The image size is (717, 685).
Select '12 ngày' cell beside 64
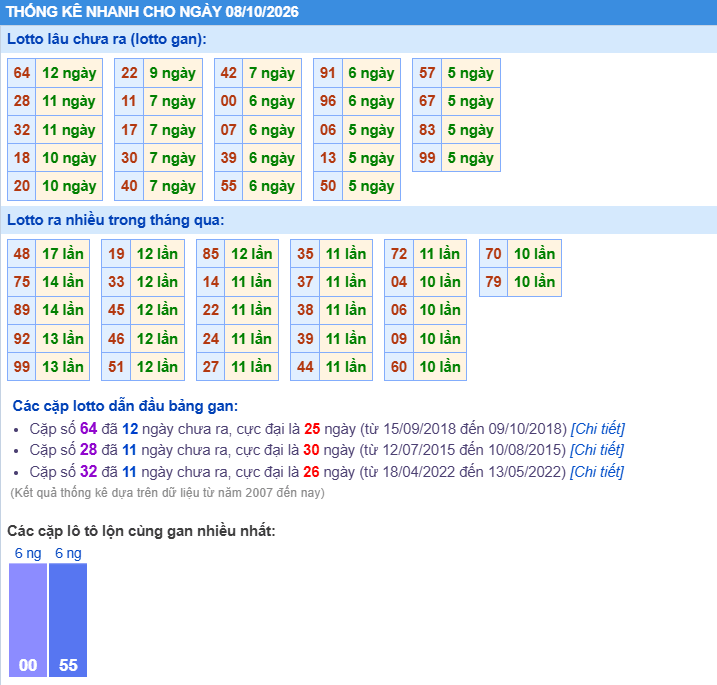pos(69,73)
